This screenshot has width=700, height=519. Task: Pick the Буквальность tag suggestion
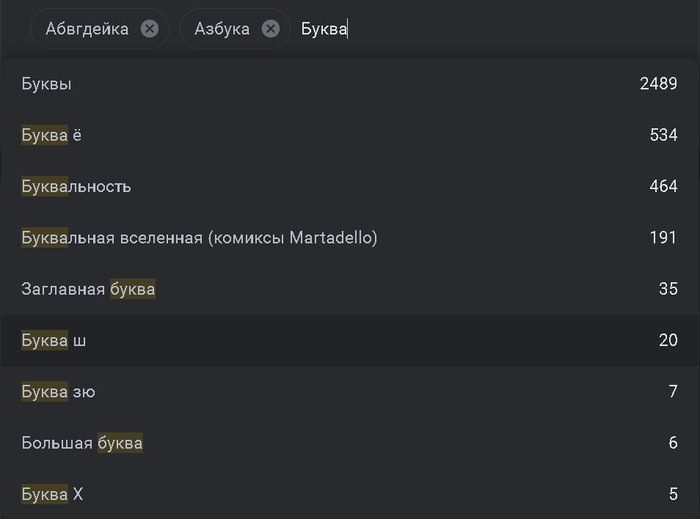(350, 187)
